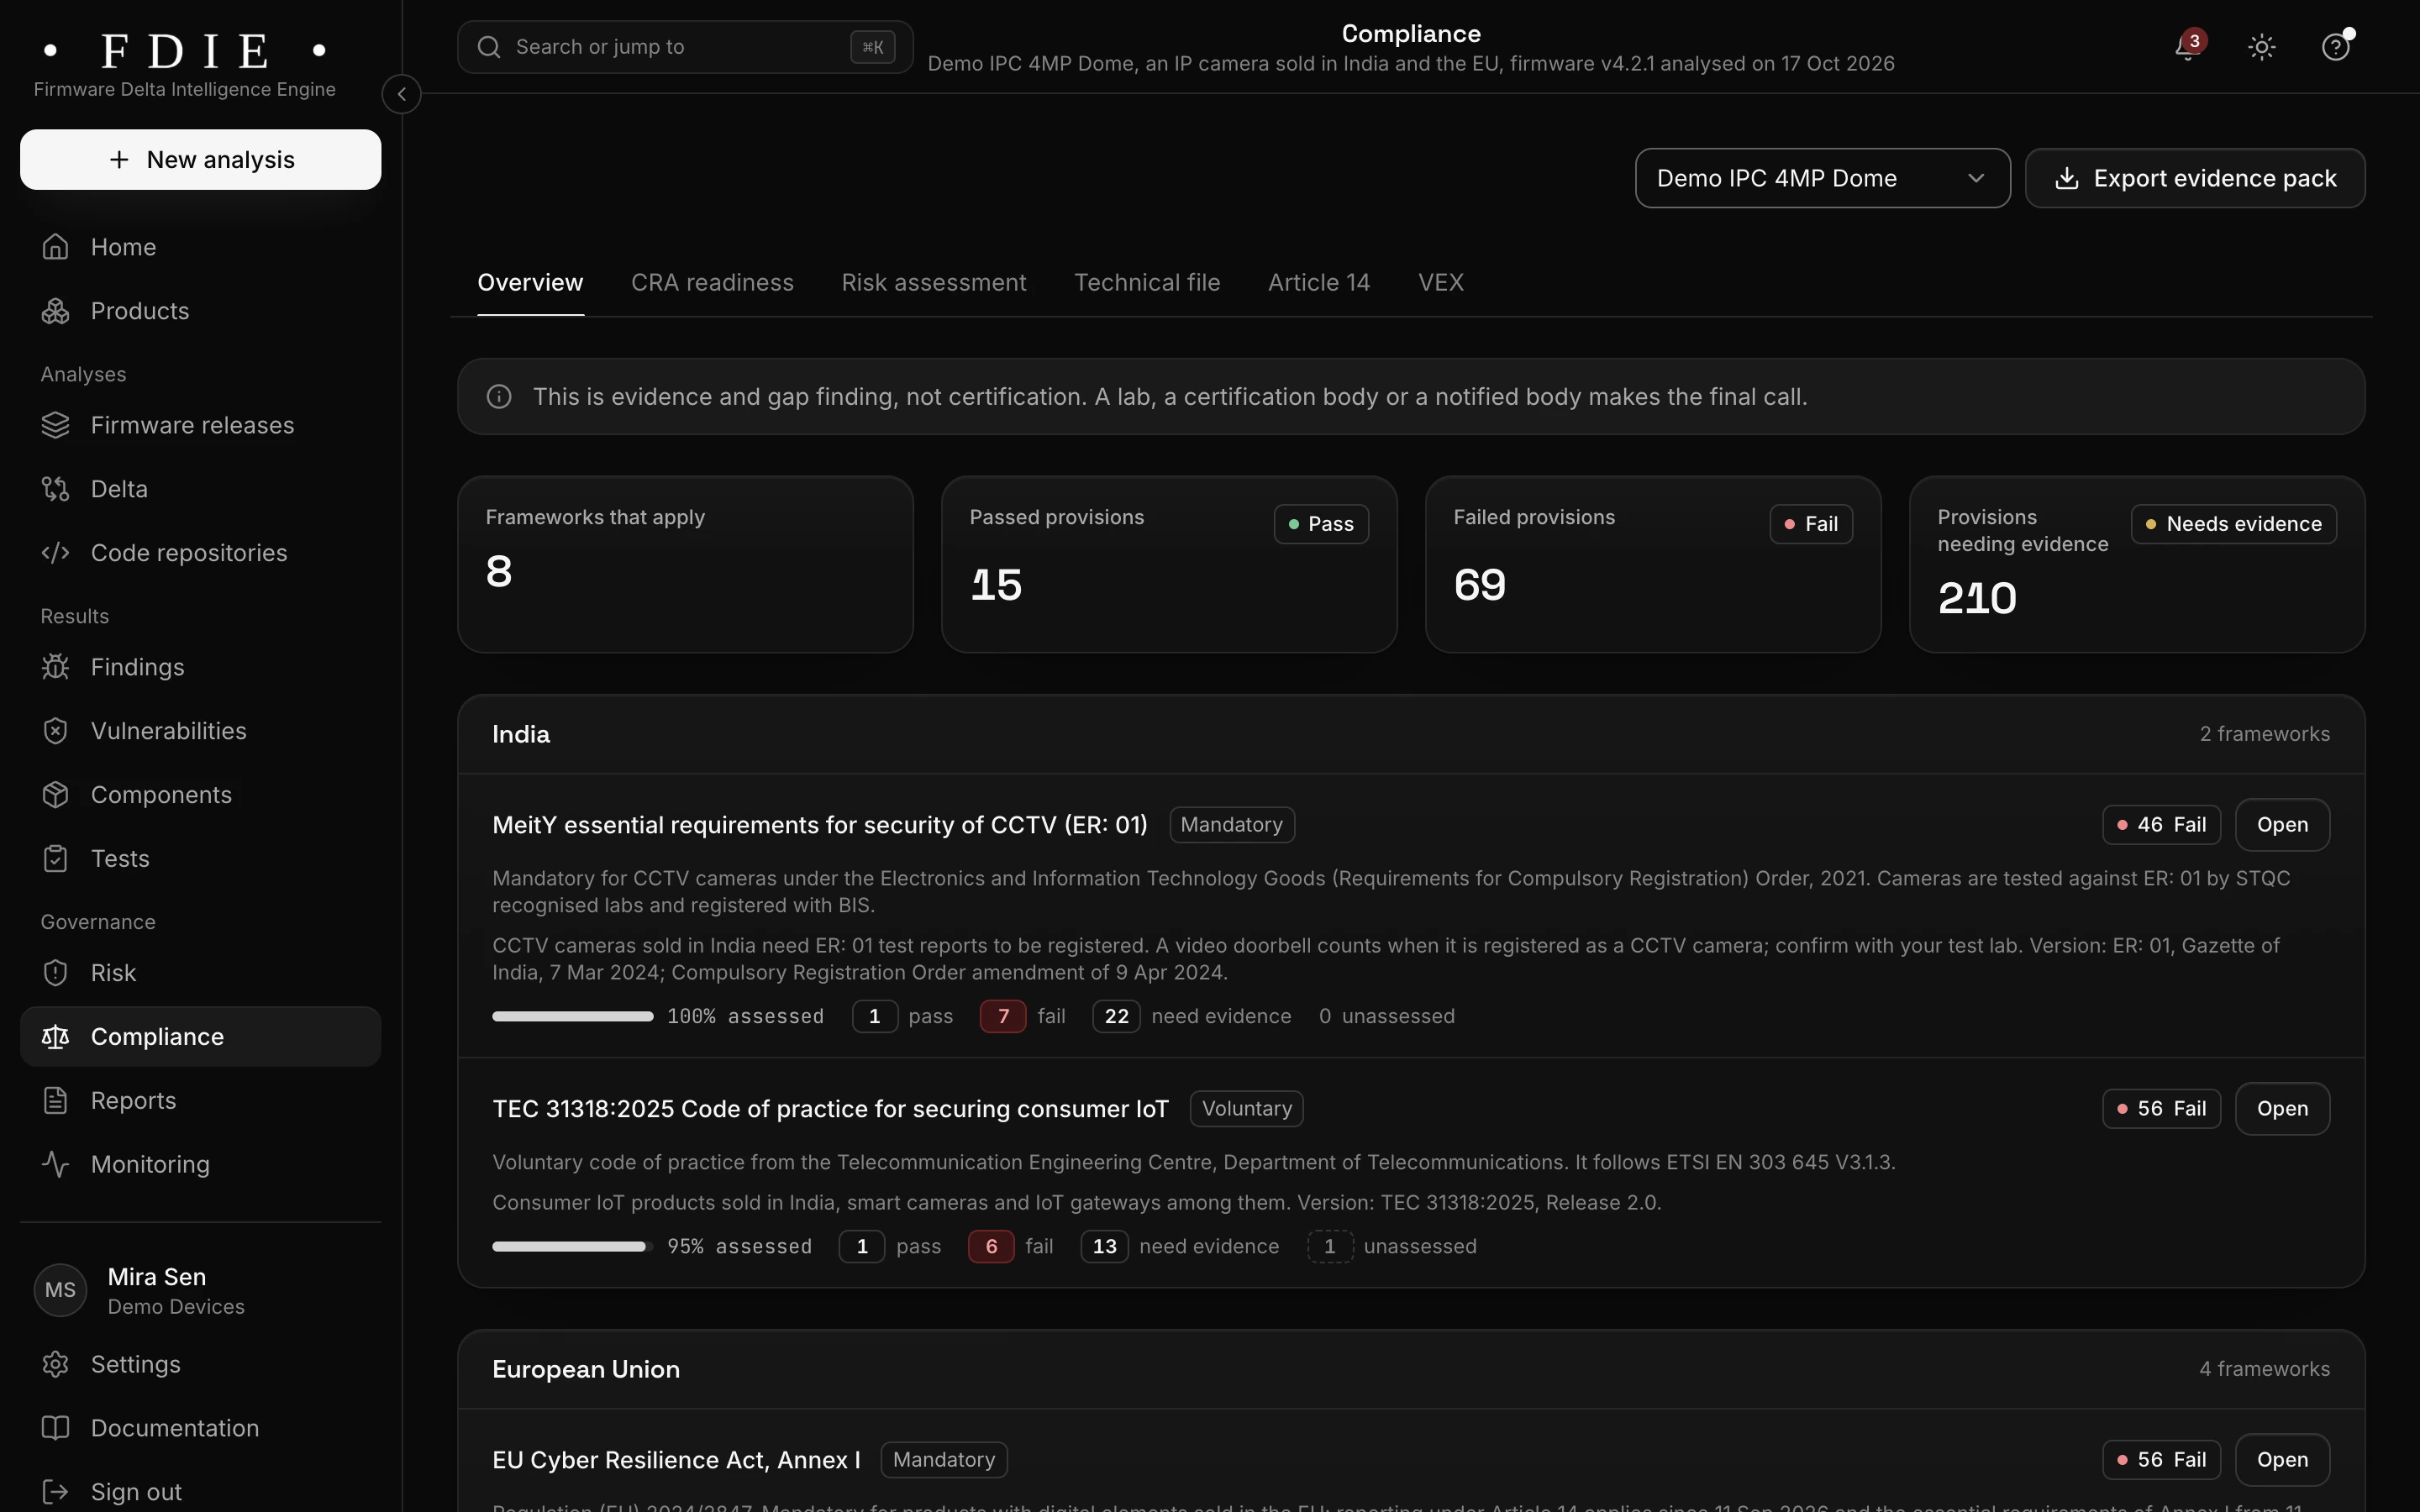Viewport: 2420px width, 1512px height.
Task: Click the MeitY 100% assessed progress bar
Action: pyautogui.click(x=573, y=1017)
